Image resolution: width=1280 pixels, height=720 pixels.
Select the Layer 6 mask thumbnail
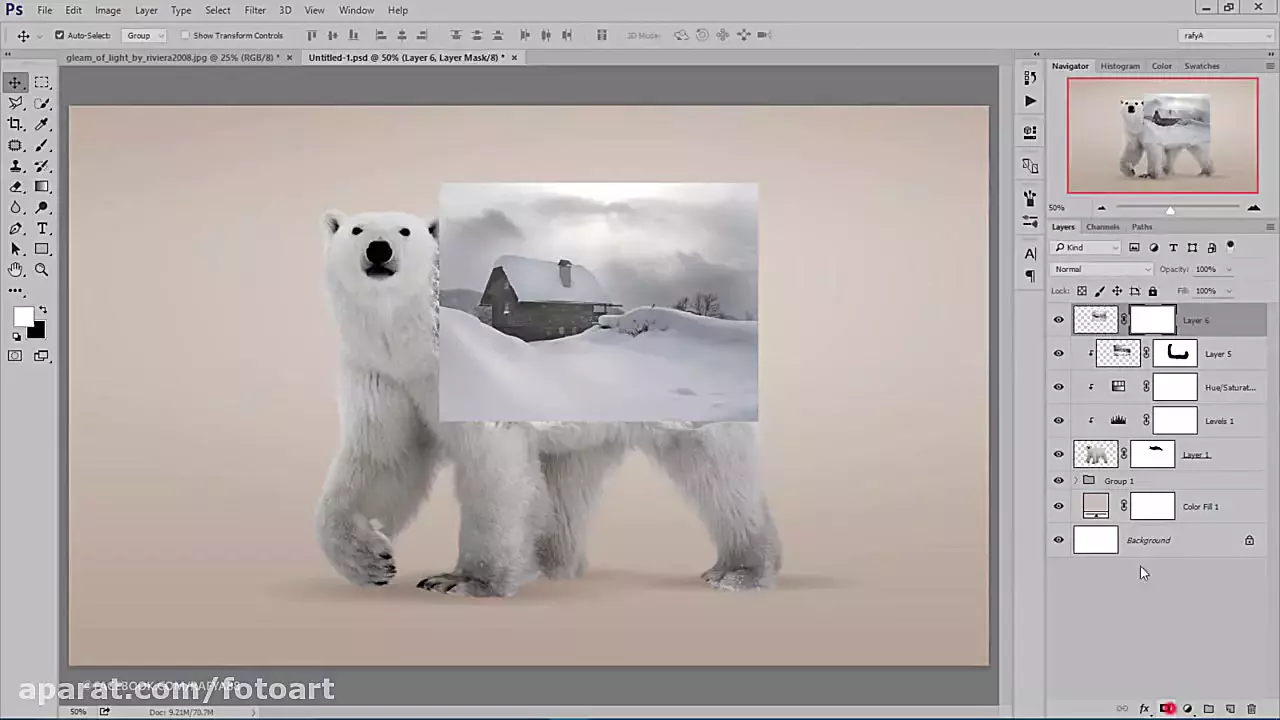click(x=1152, y=320)
